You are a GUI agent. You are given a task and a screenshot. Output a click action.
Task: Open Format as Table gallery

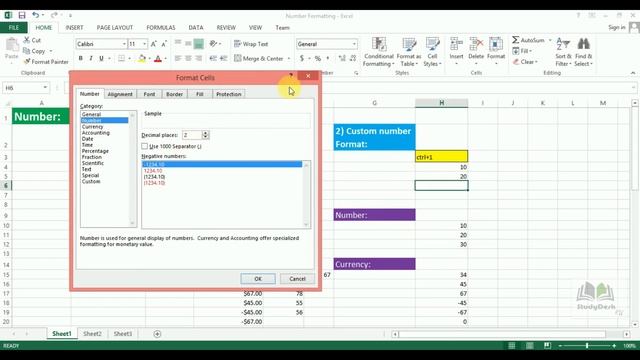409,52
